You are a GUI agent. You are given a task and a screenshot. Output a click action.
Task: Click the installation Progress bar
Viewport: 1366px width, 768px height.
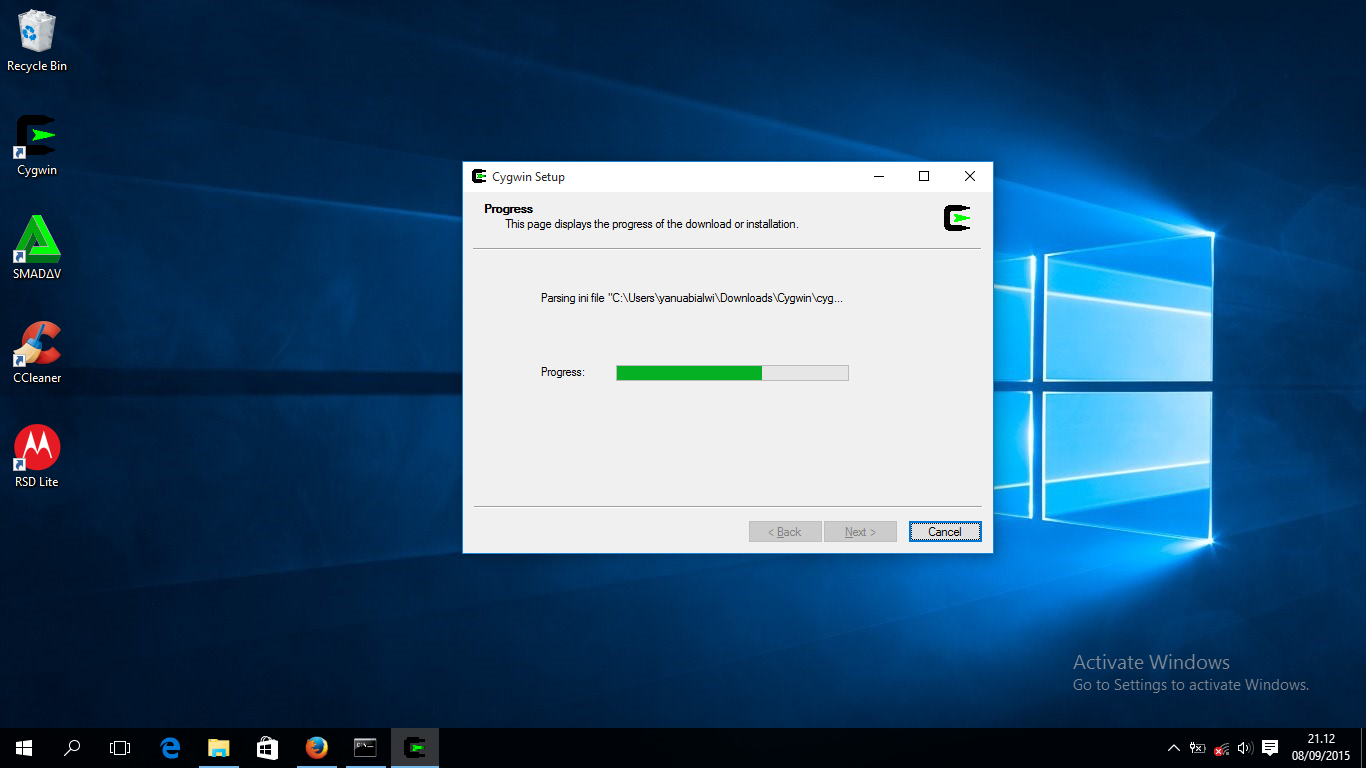pos(732,373)
